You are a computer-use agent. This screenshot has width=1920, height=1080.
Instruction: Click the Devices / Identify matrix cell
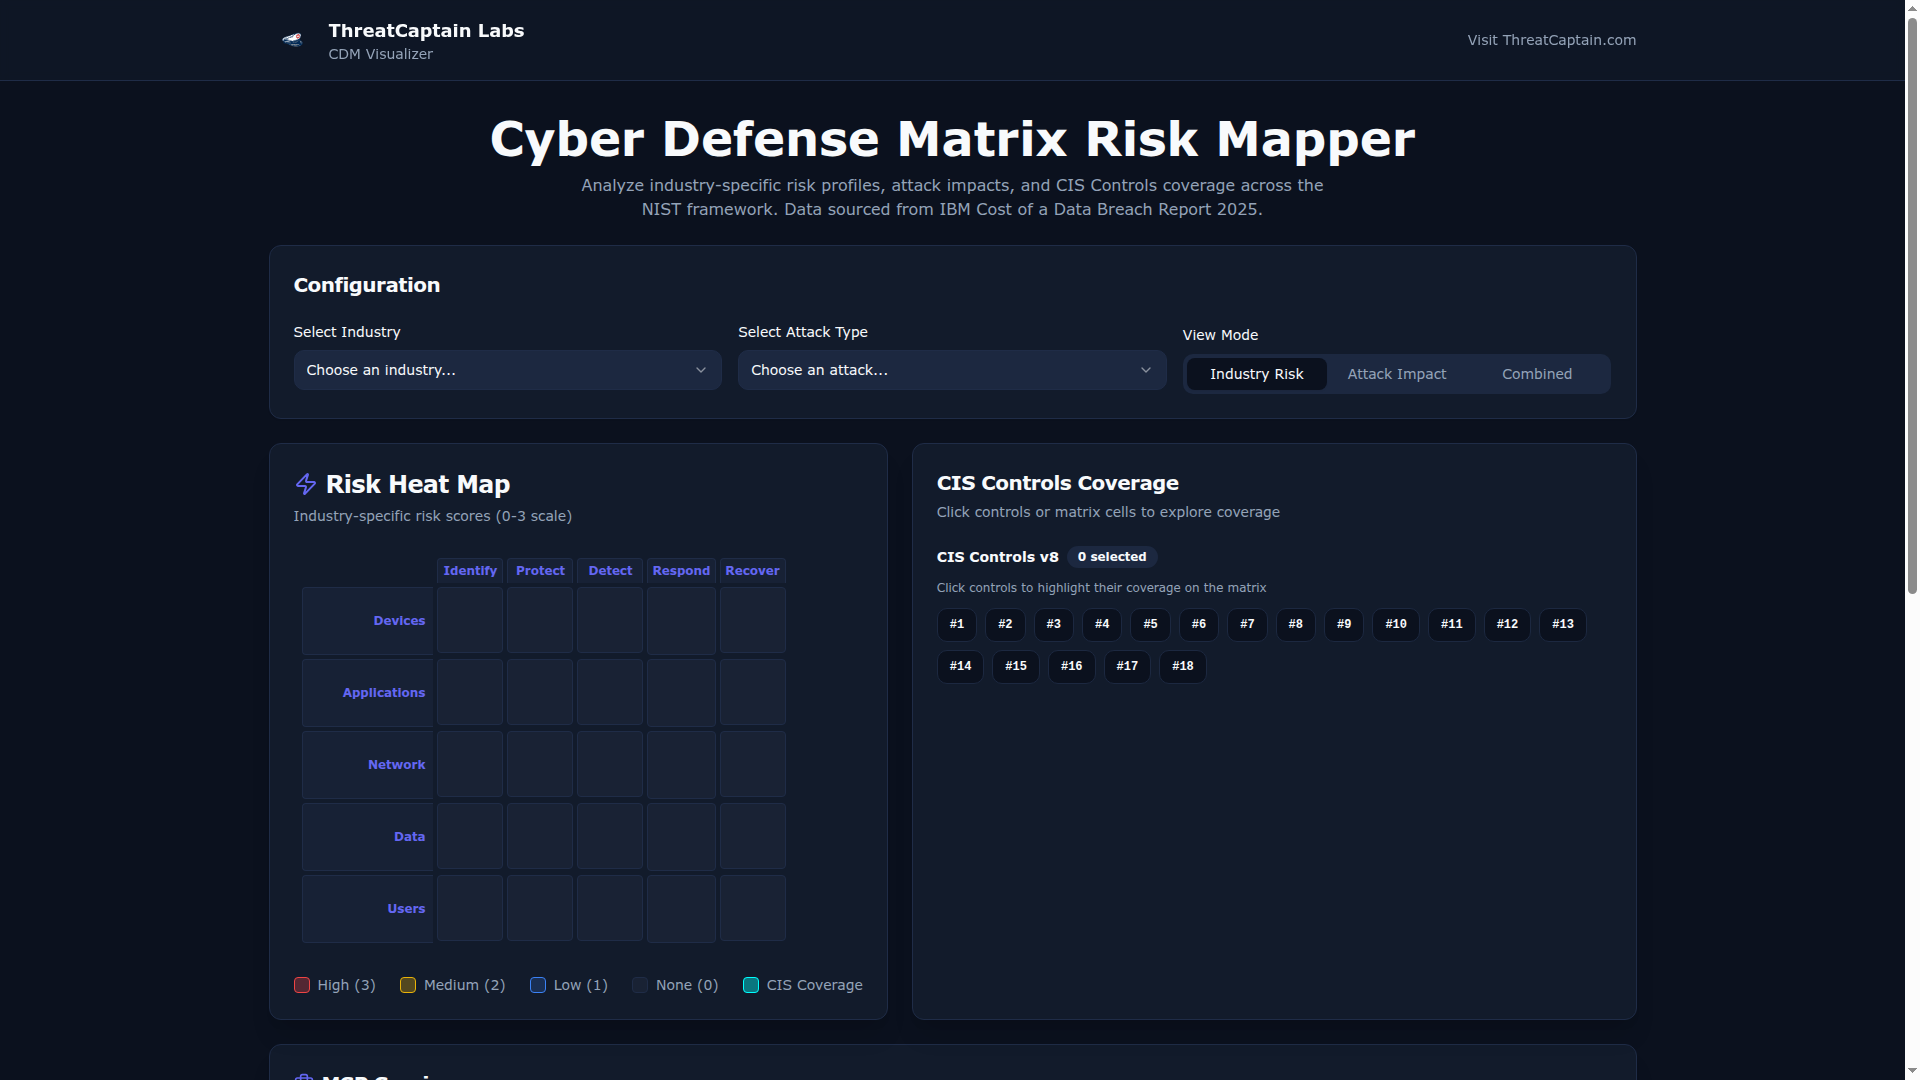(x=470, y=621)
